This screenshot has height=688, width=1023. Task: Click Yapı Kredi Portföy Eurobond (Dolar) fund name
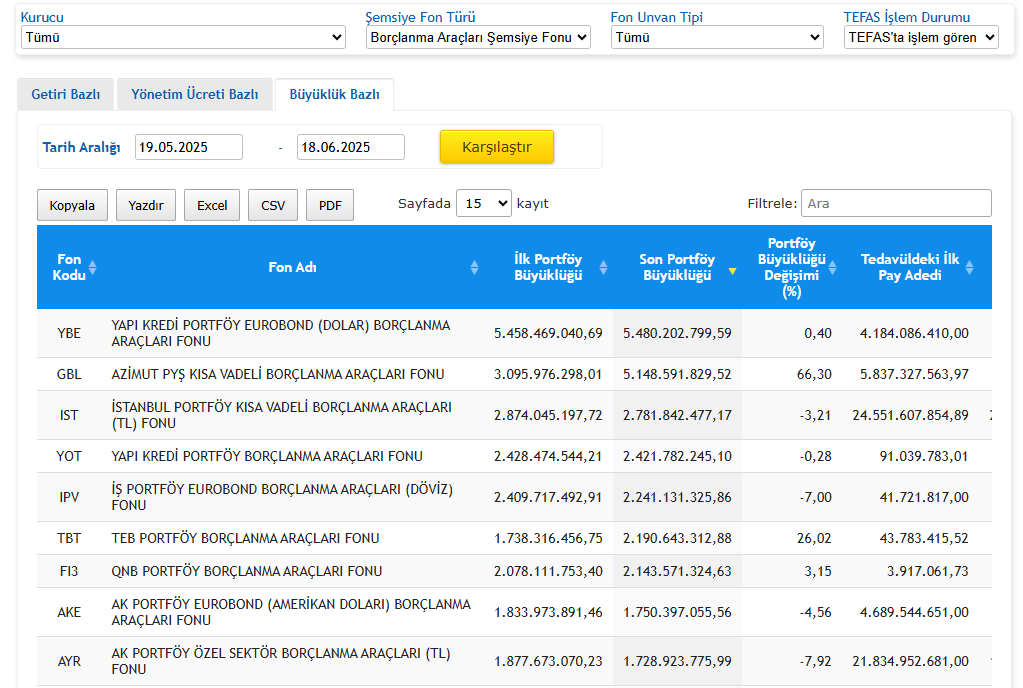[x=281, y=333]
